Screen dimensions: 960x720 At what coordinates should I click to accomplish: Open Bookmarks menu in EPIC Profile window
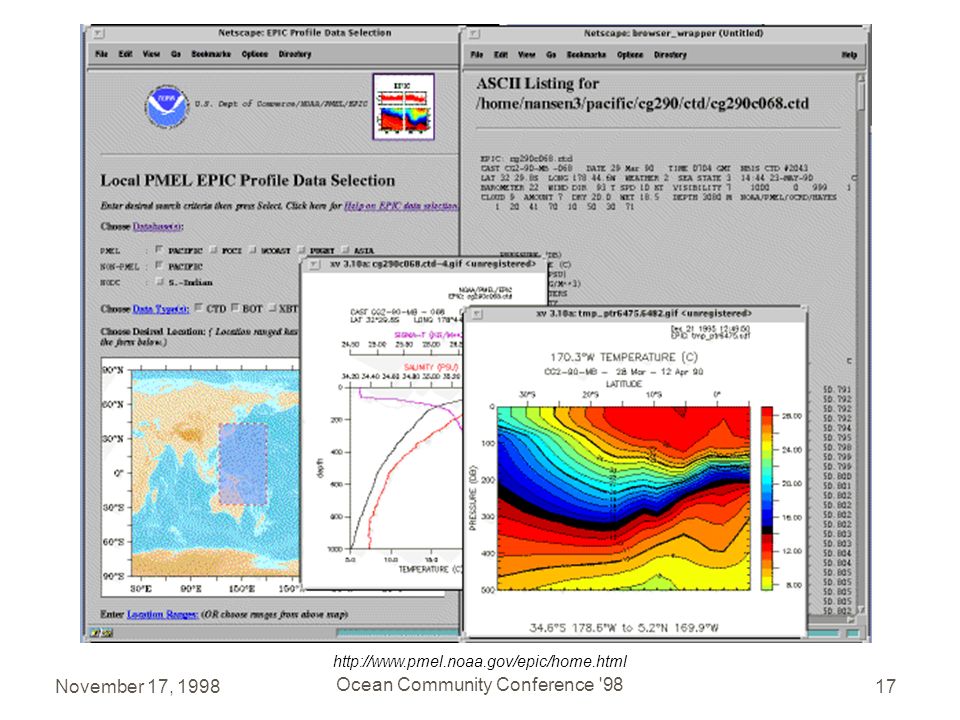(x=211, y=54)
